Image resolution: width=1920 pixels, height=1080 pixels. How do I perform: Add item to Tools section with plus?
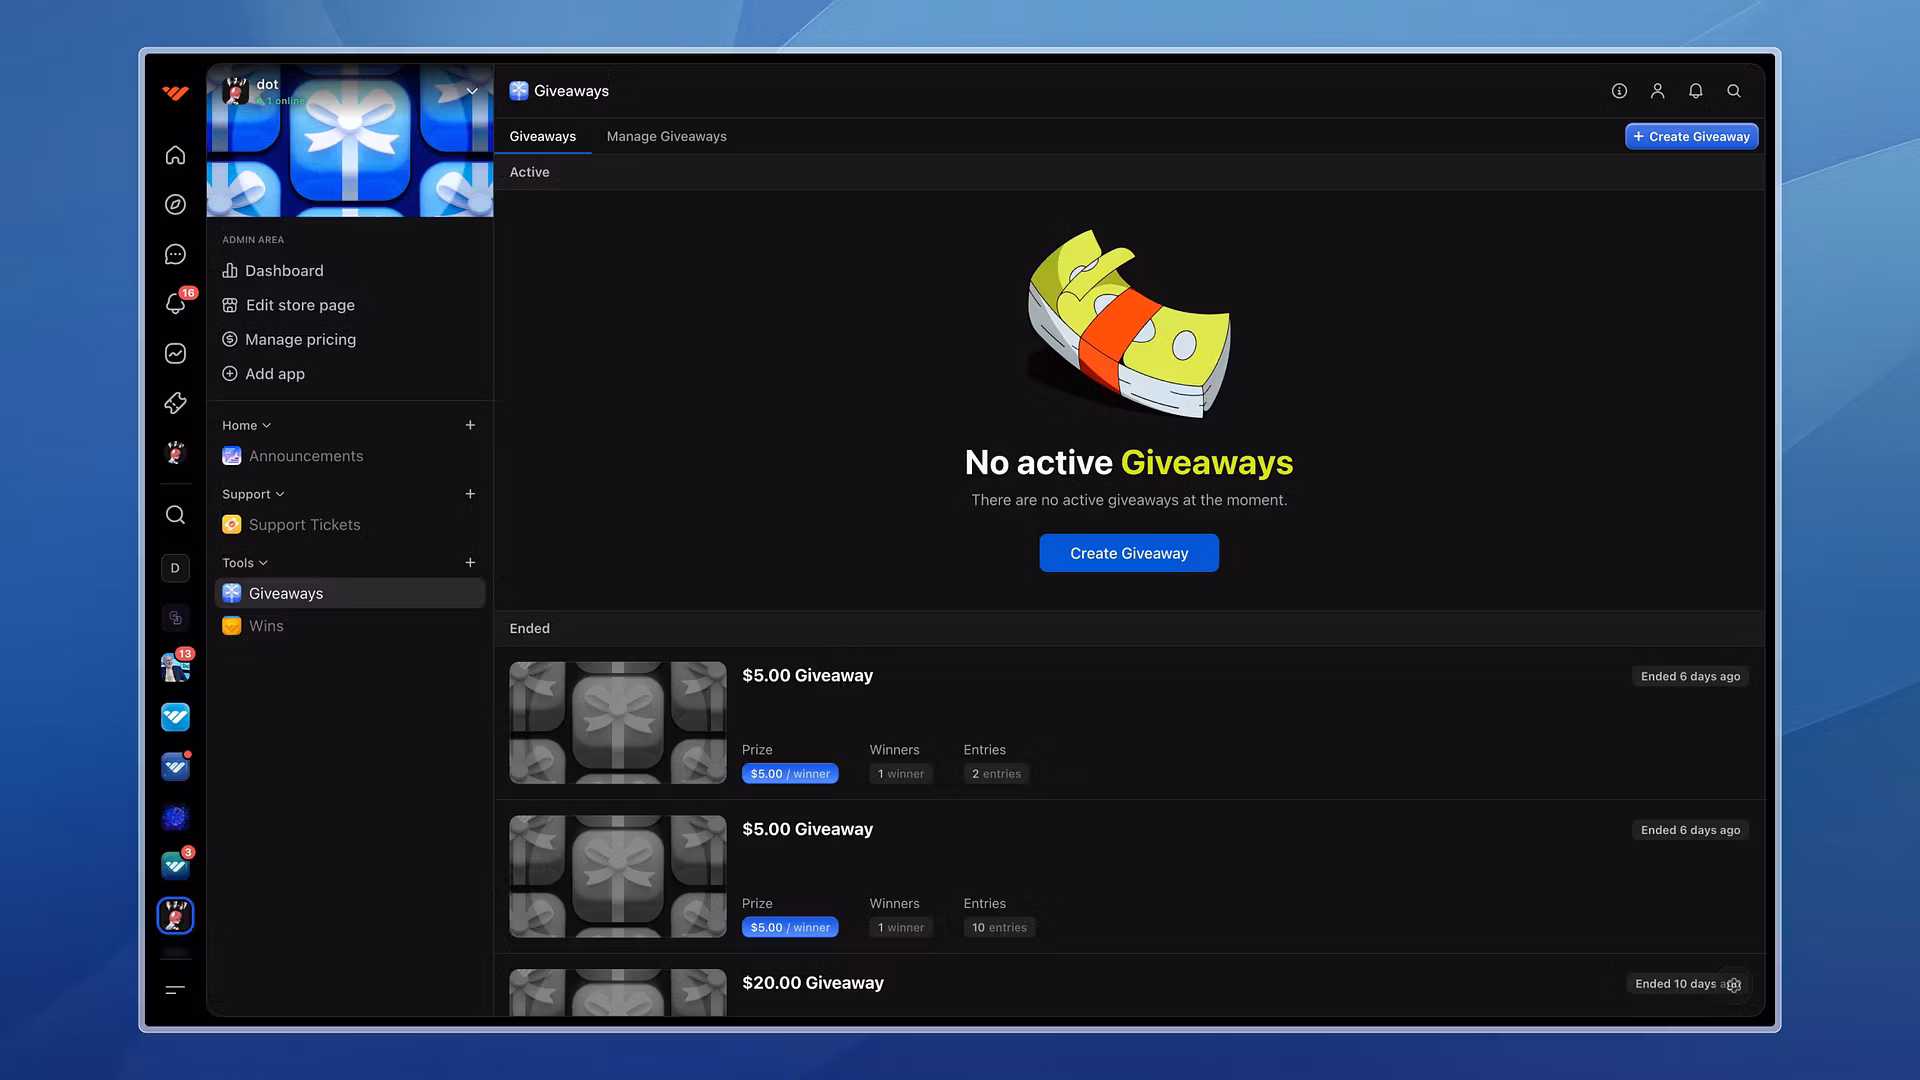coord(470,563)
